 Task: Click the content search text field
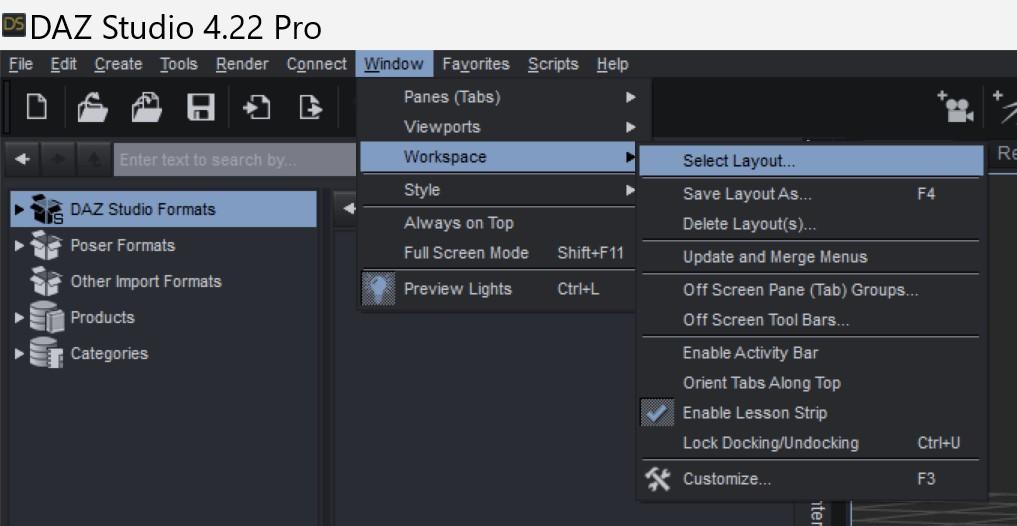point(235,160)
